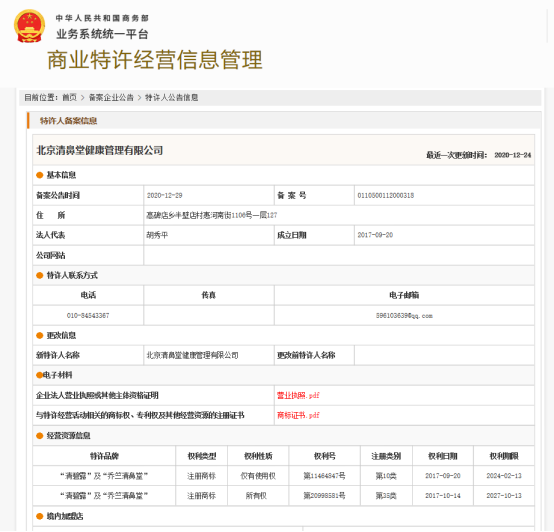The width and height of the screenshot is (554, 532).
Task: Open the 营业执照.pdf attachment
Action: coord(298,395)
